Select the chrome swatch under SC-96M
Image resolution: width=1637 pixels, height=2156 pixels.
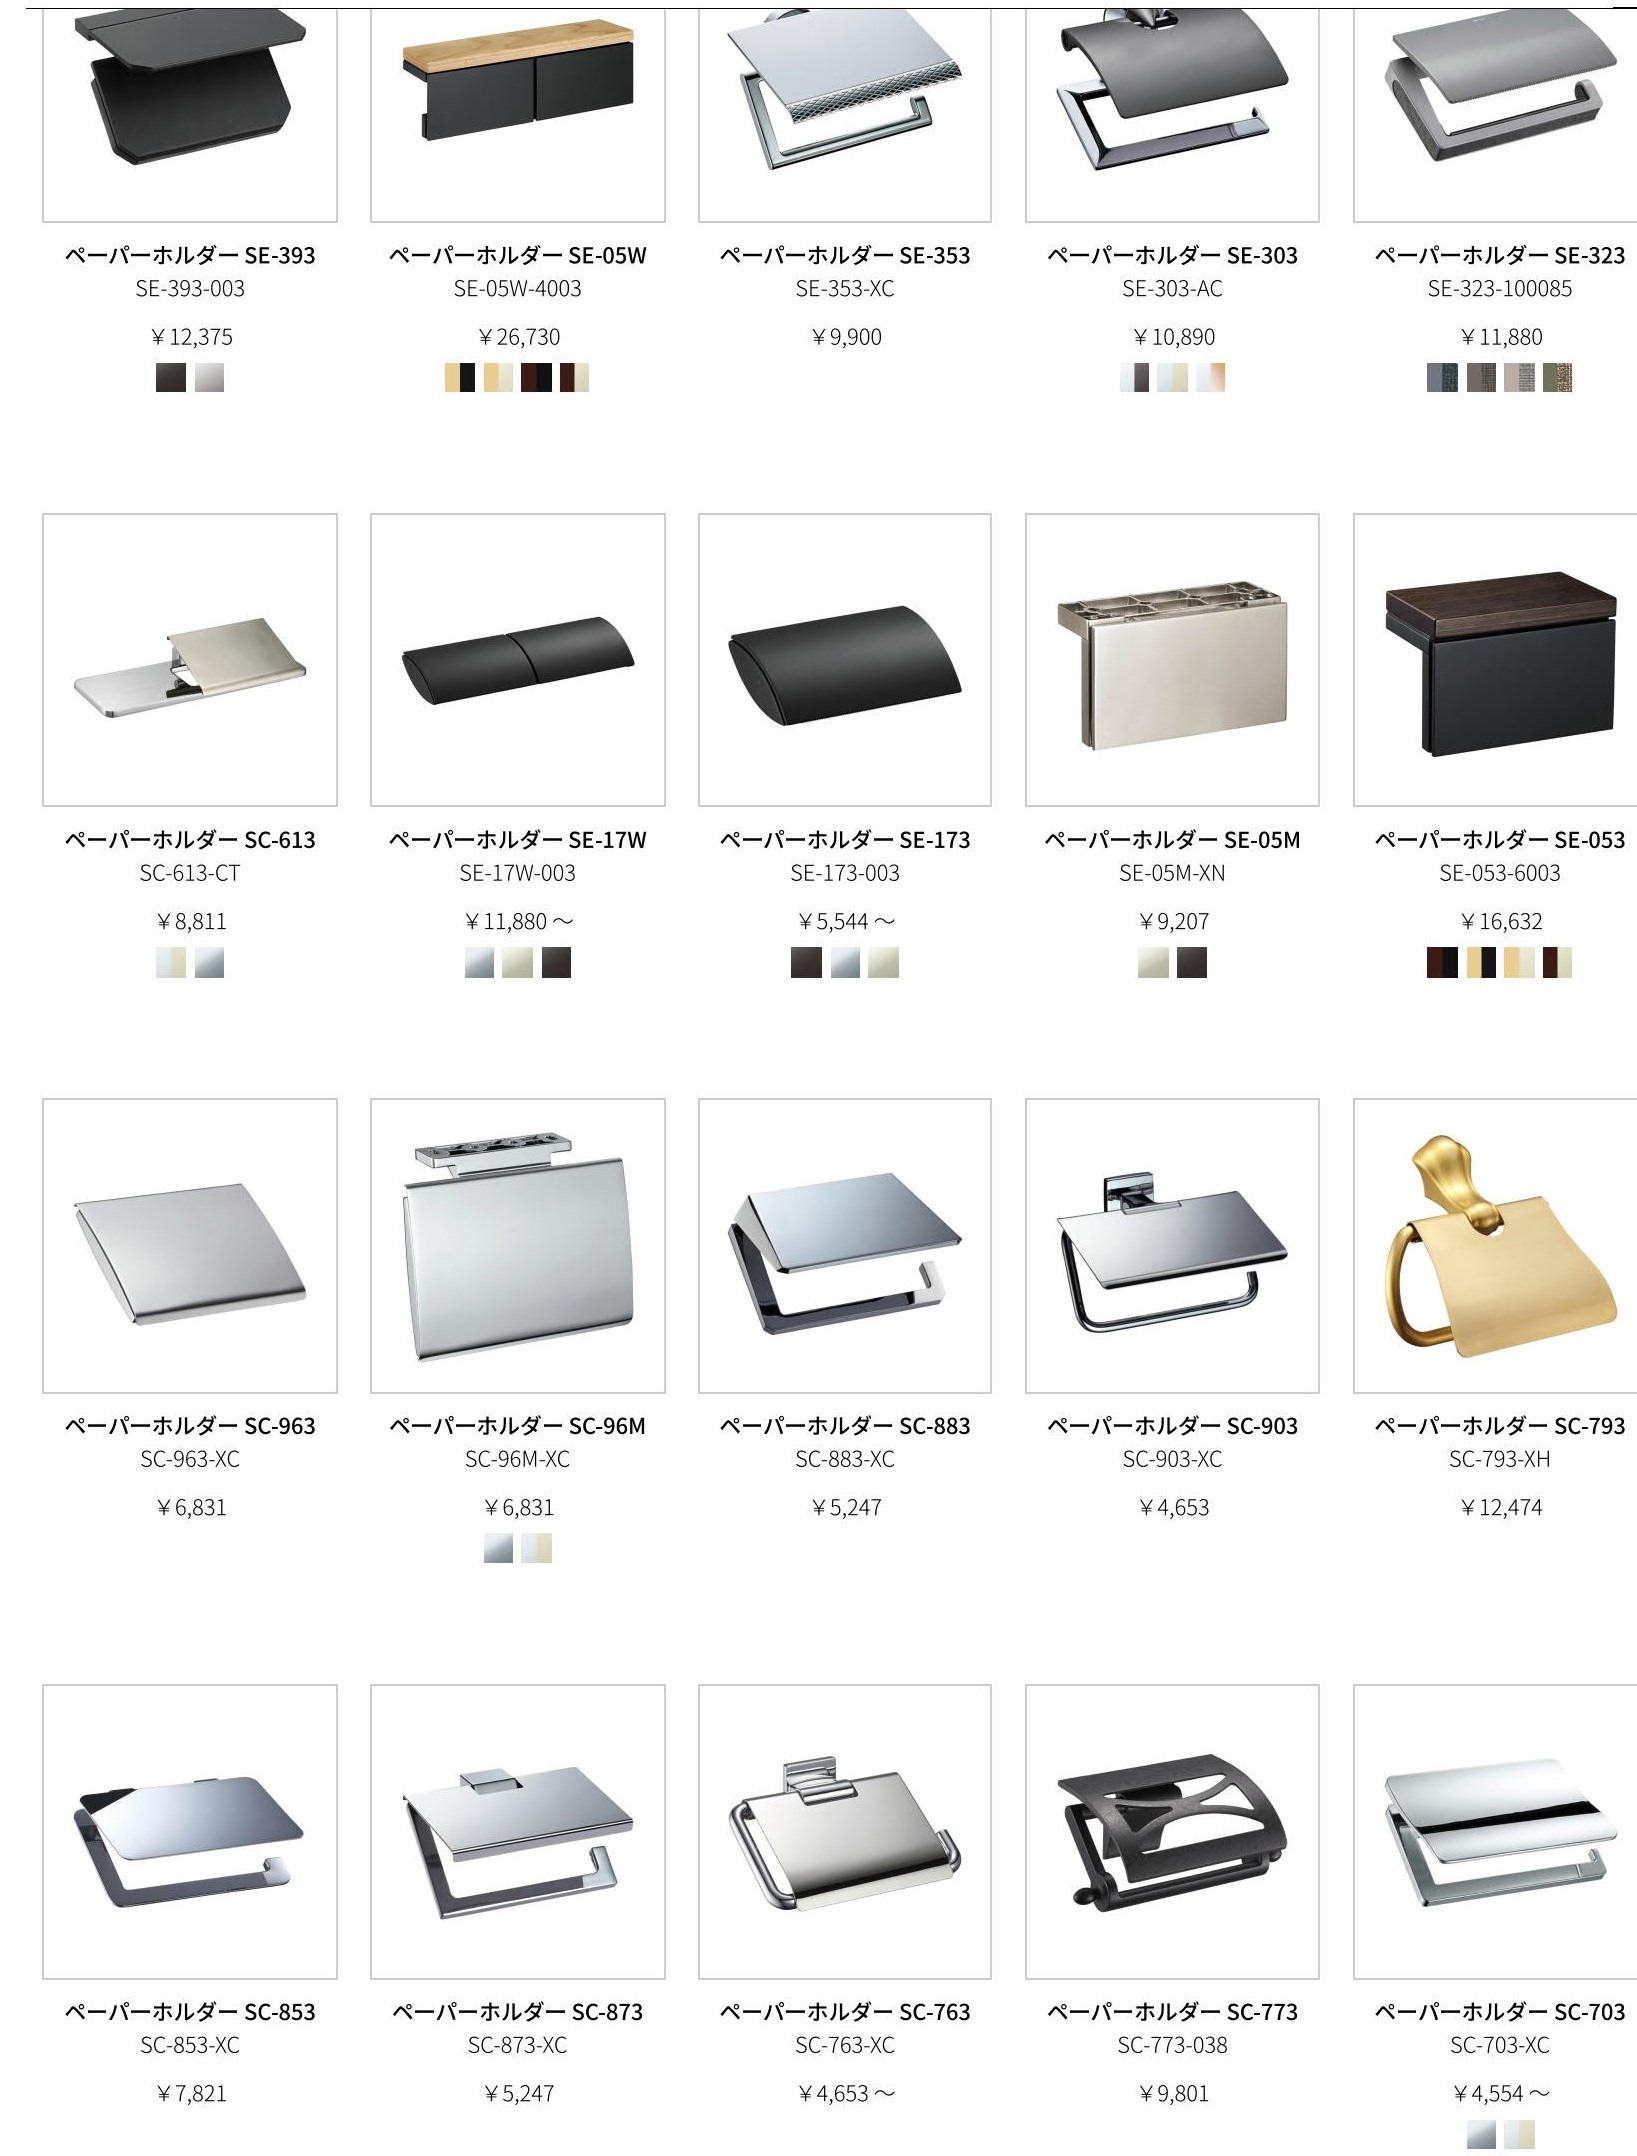point(498,1548)
